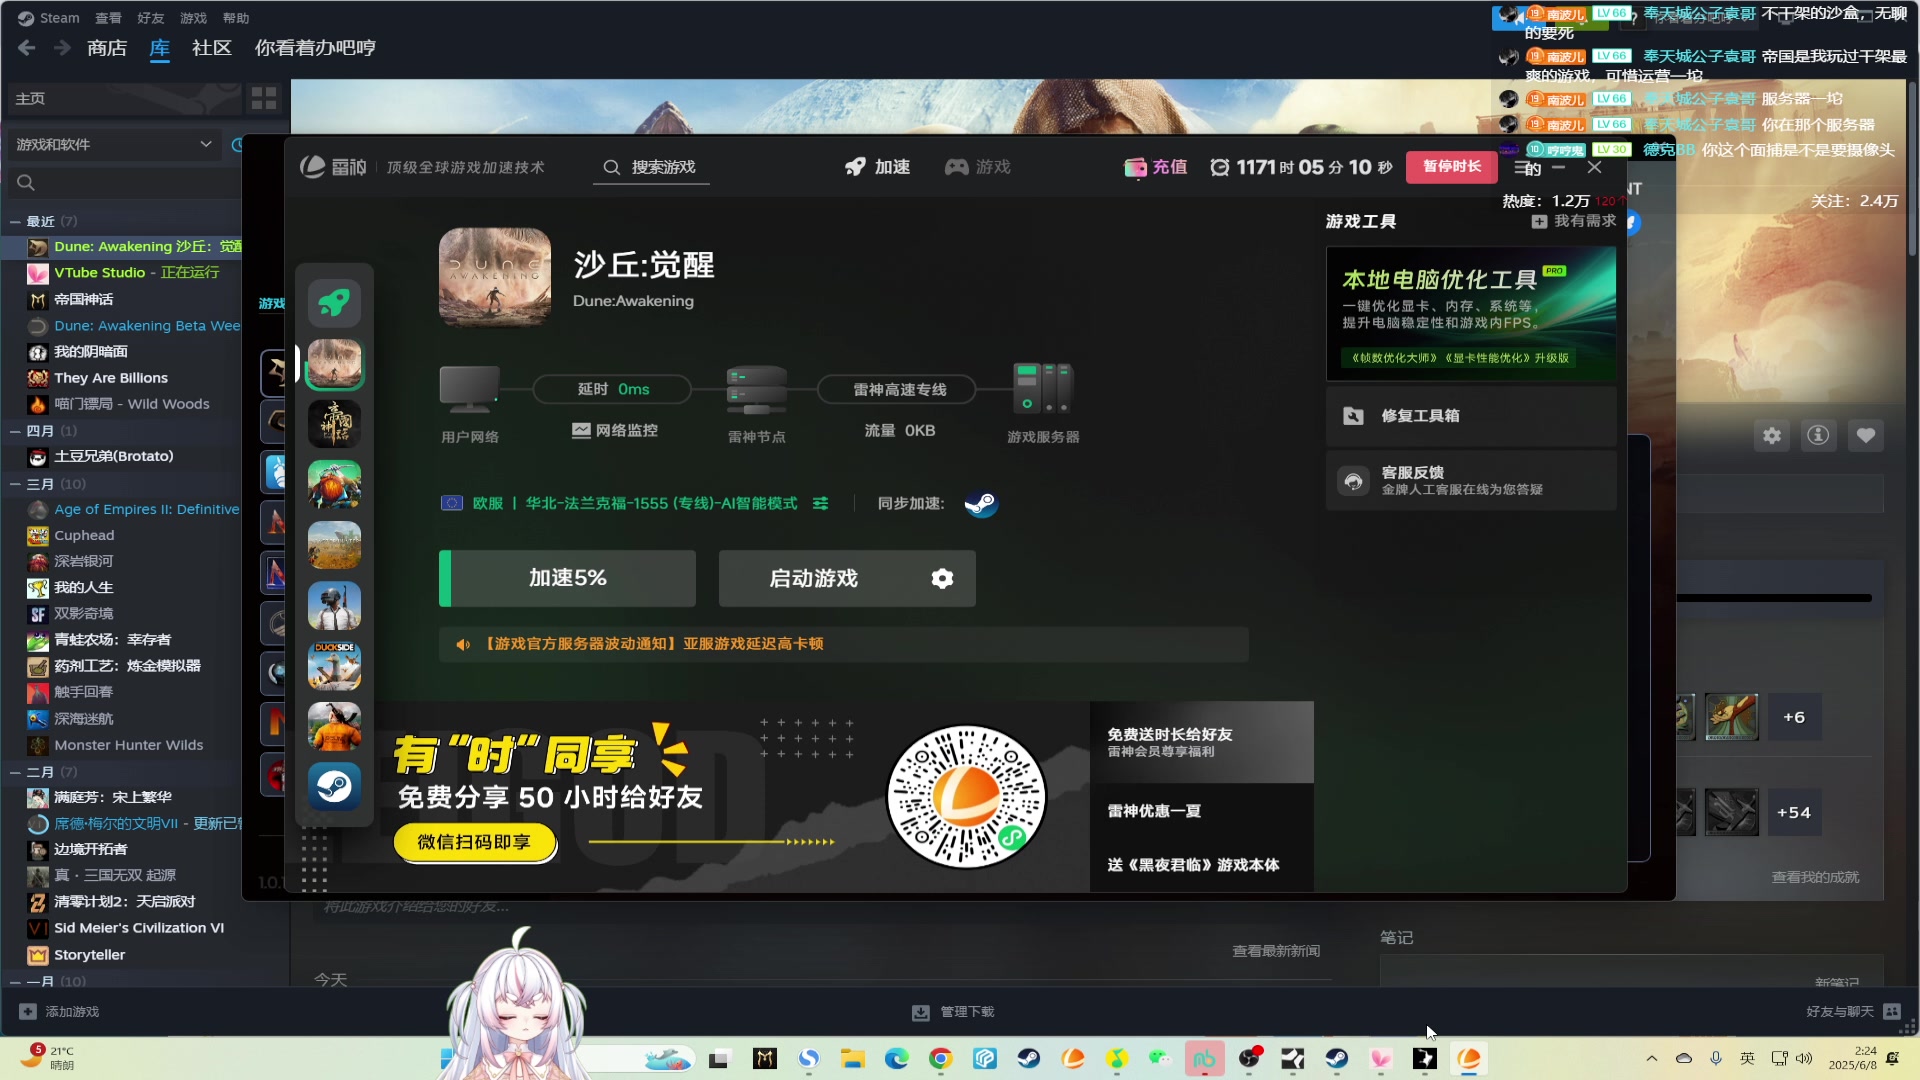The height and width of the screenshot is (1080, 1920).
Task: Open the 社区 tab in Steam
Action: (212, 48)
